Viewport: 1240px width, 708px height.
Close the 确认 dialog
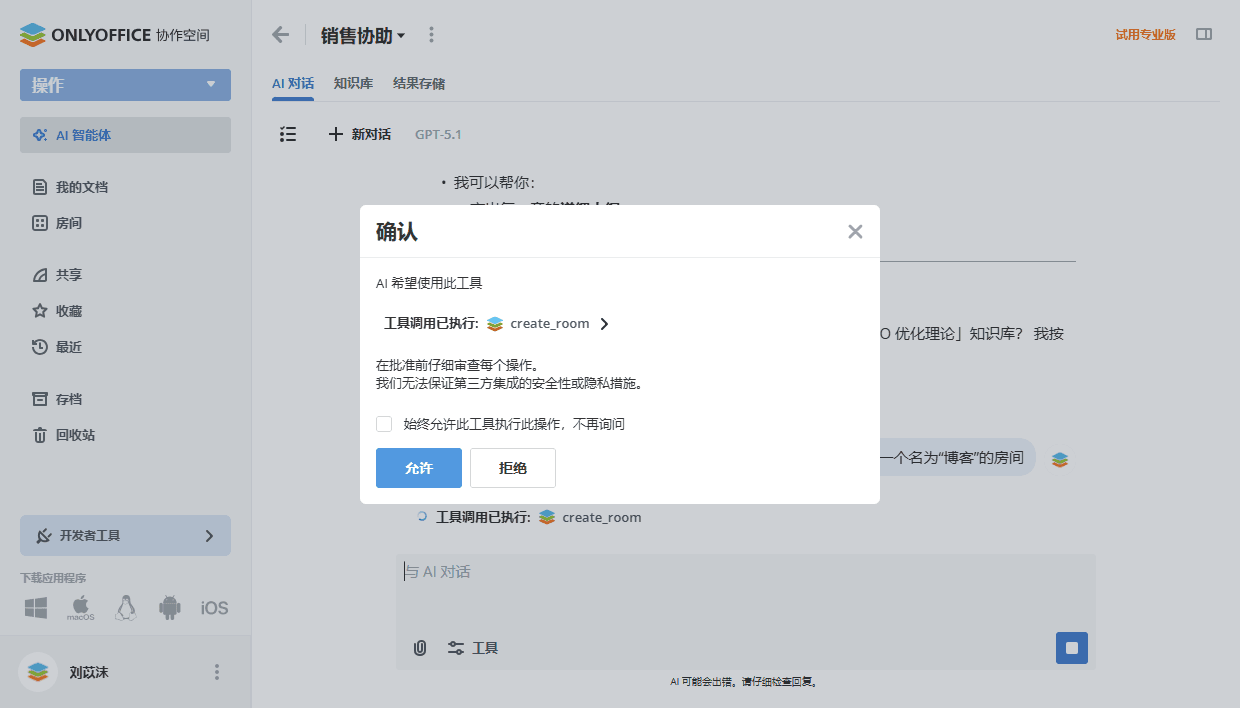[855, 232]
